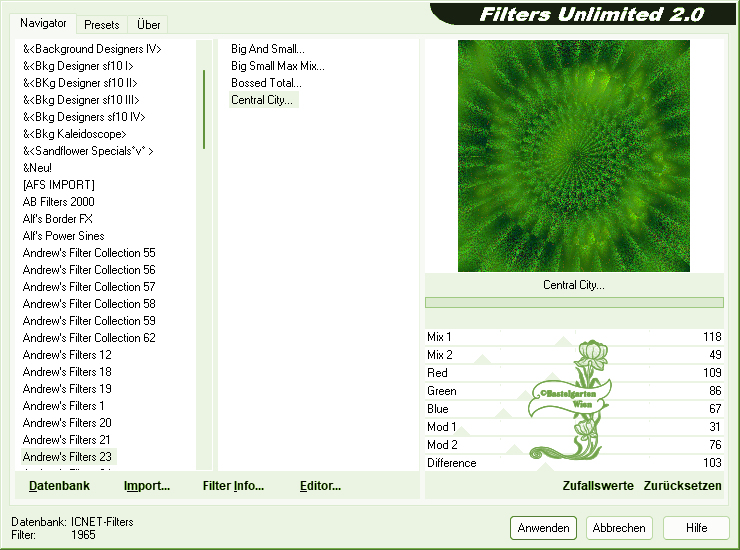Open the Über tab
Image resolution: width=740 pixels, height=550 pixels.
[x=148, y=25]
